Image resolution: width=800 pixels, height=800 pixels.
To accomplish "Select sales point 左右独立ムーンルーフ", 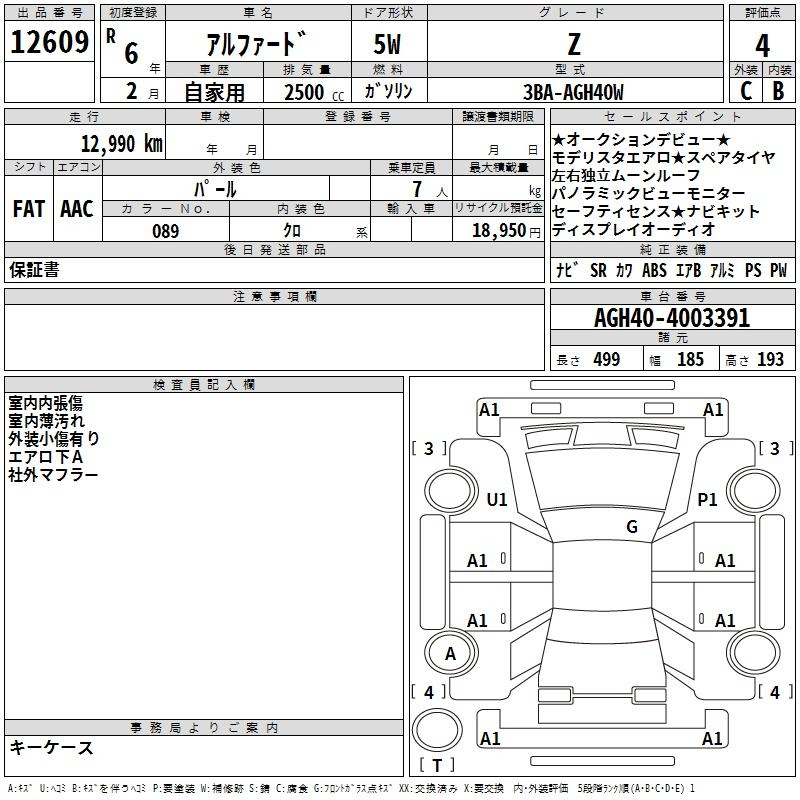I will 626,175.
